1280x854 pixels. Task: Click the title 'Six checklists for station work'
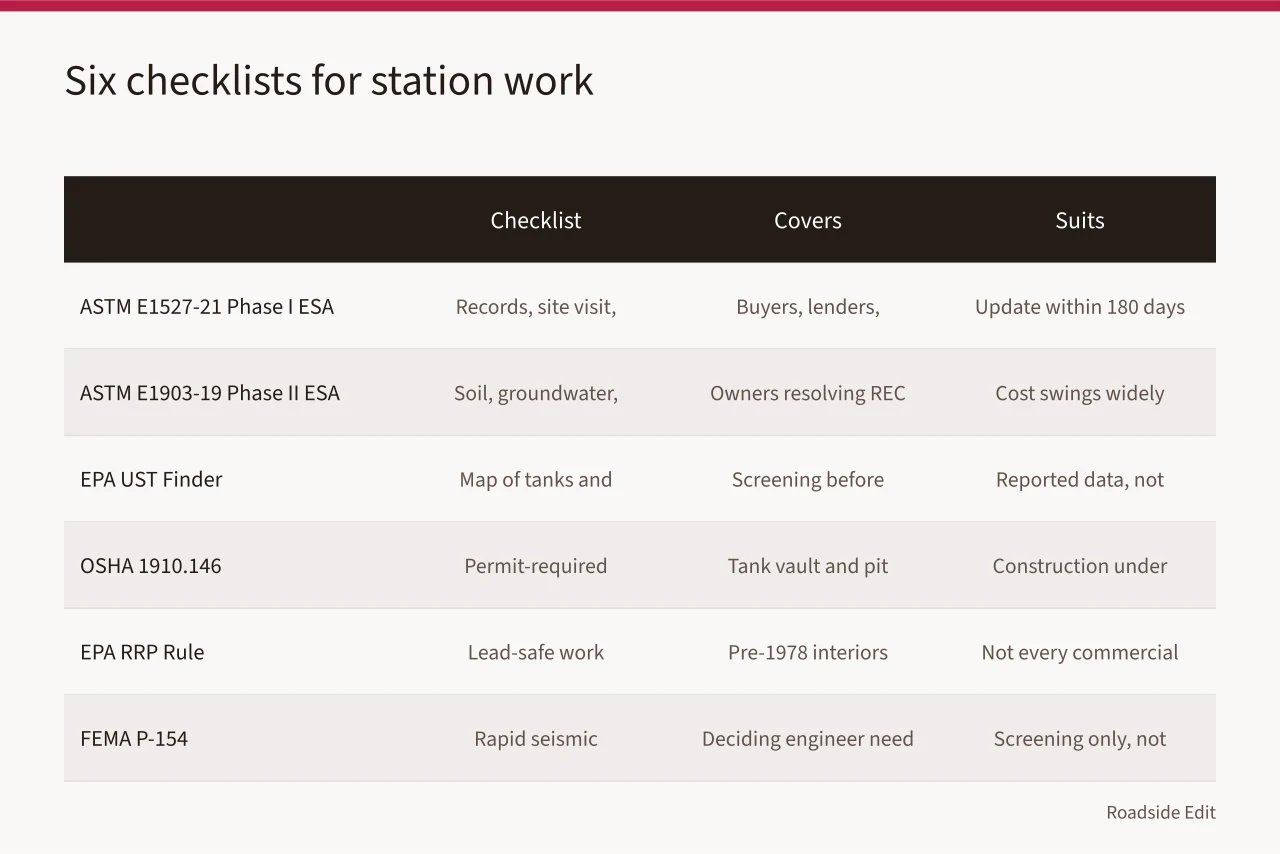[329, 80]
